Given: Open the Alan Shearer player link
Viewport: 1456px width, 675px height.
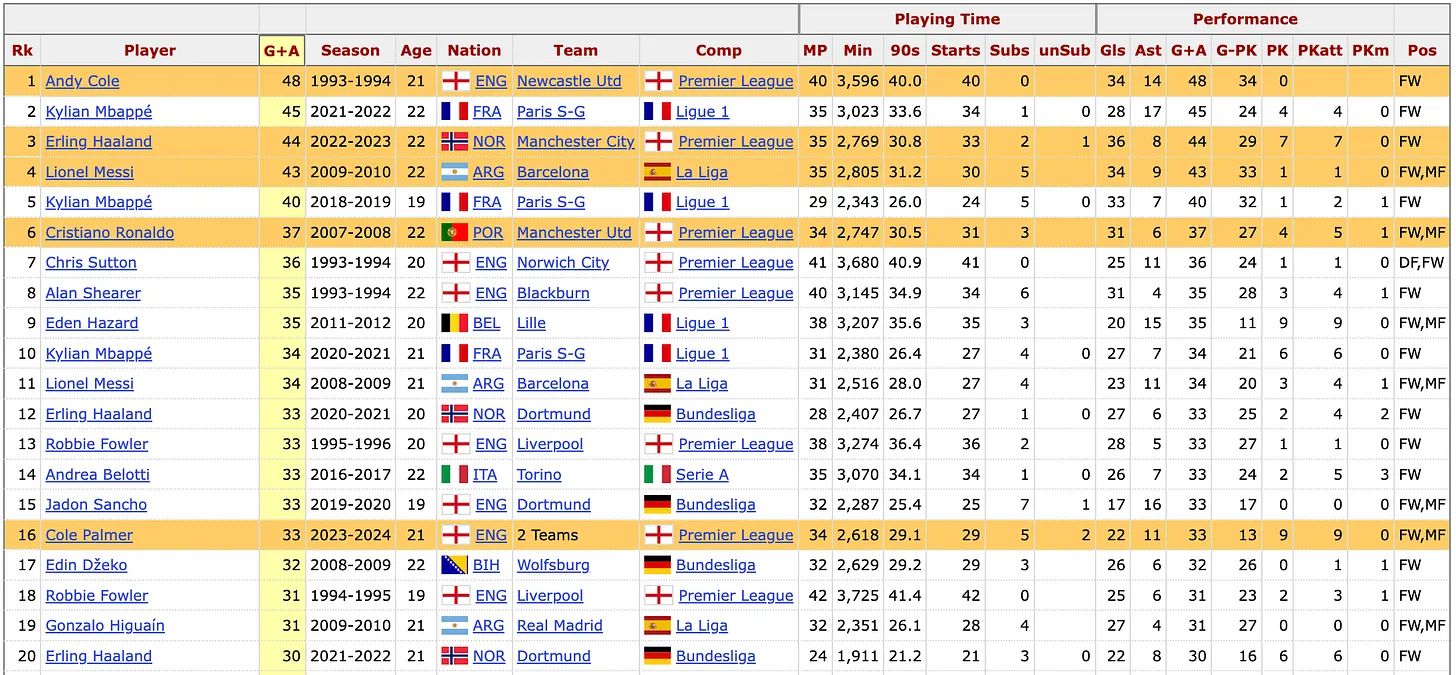Looking at the screenshot, I should [93, 293].
